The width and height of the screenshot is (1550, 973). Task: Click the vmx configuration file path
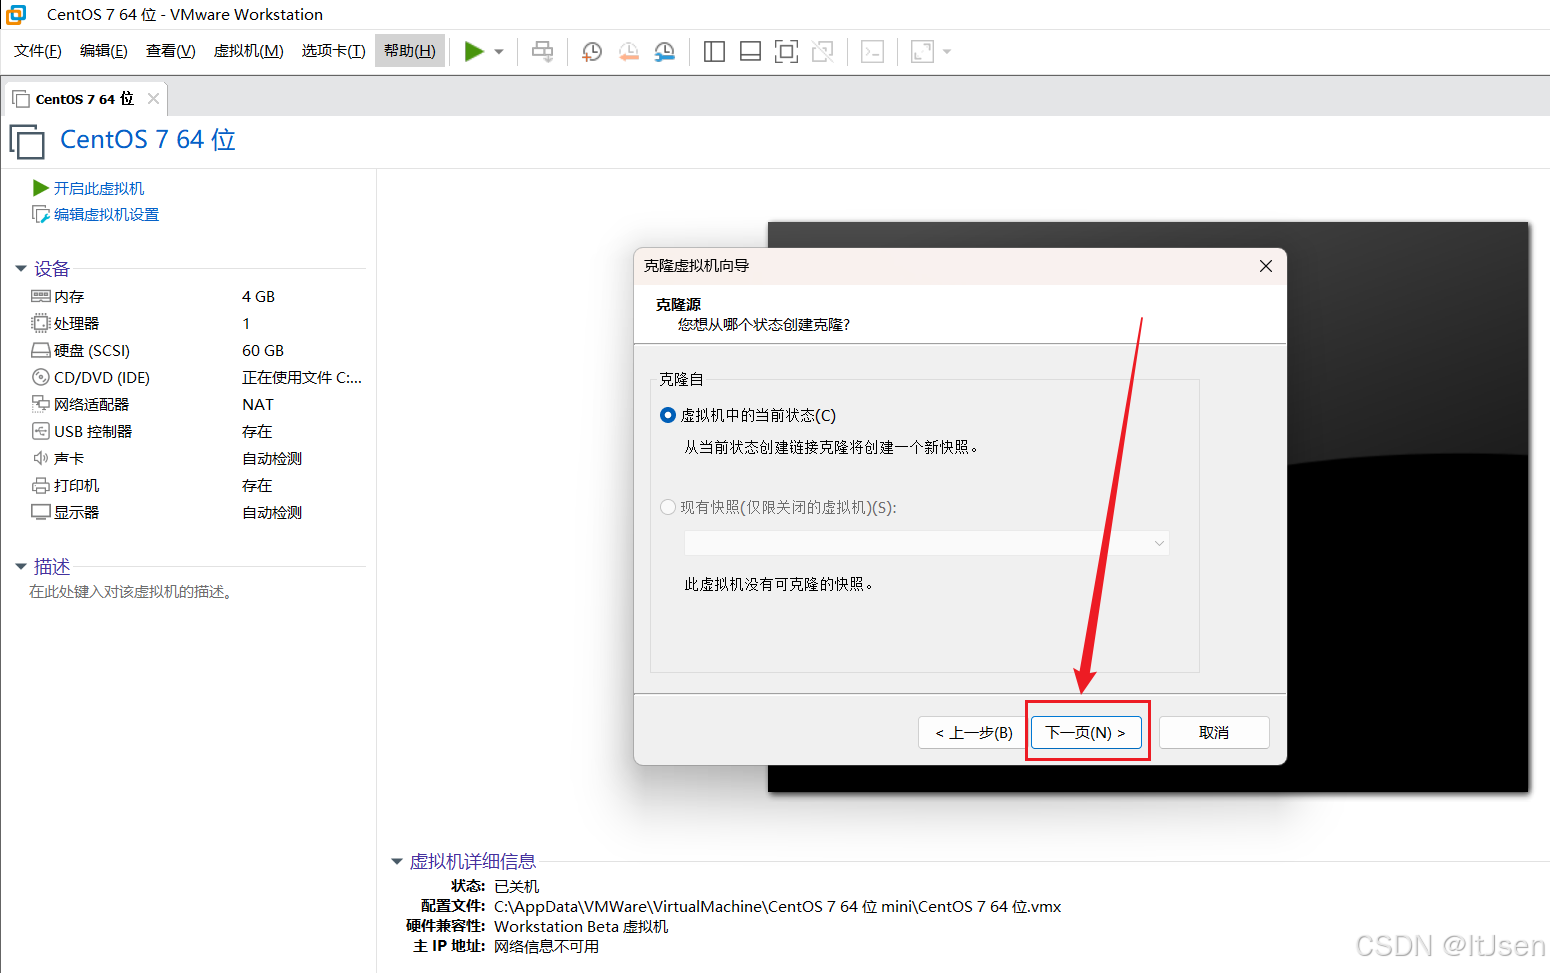point(777,906)
